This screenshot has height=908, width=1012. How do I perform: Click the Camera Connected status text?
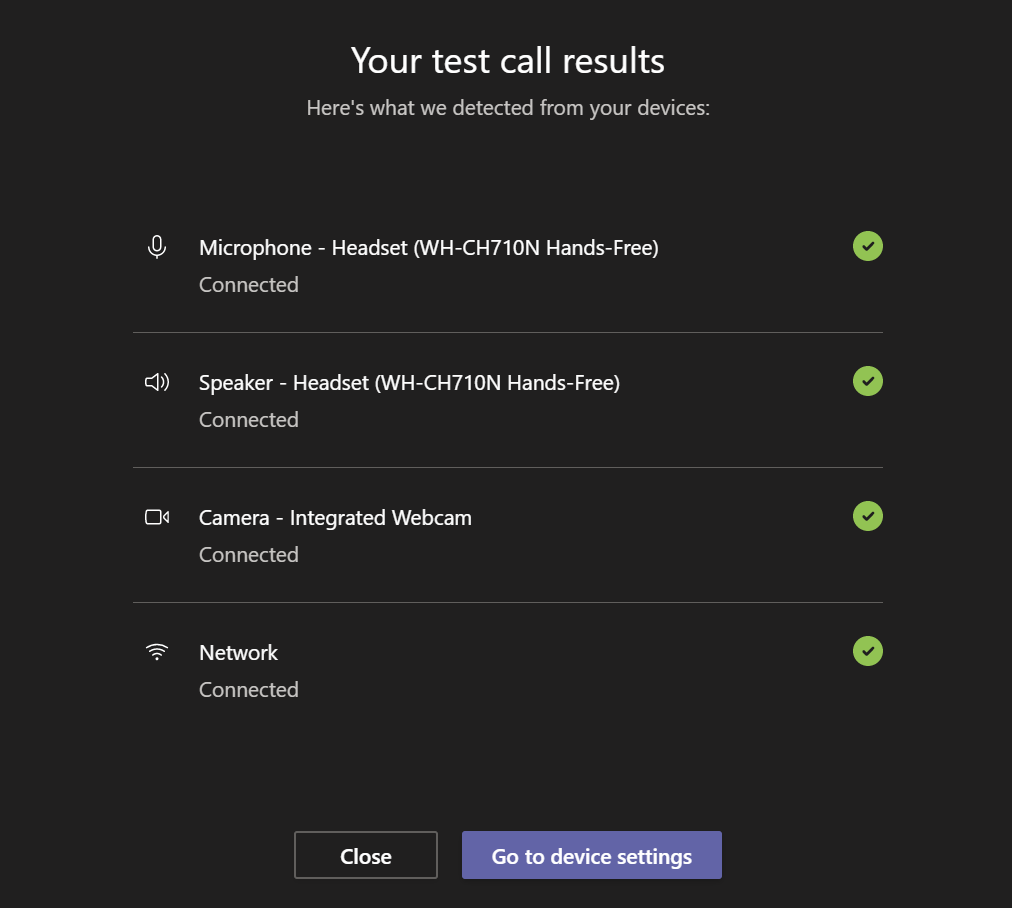pos(248,554)
